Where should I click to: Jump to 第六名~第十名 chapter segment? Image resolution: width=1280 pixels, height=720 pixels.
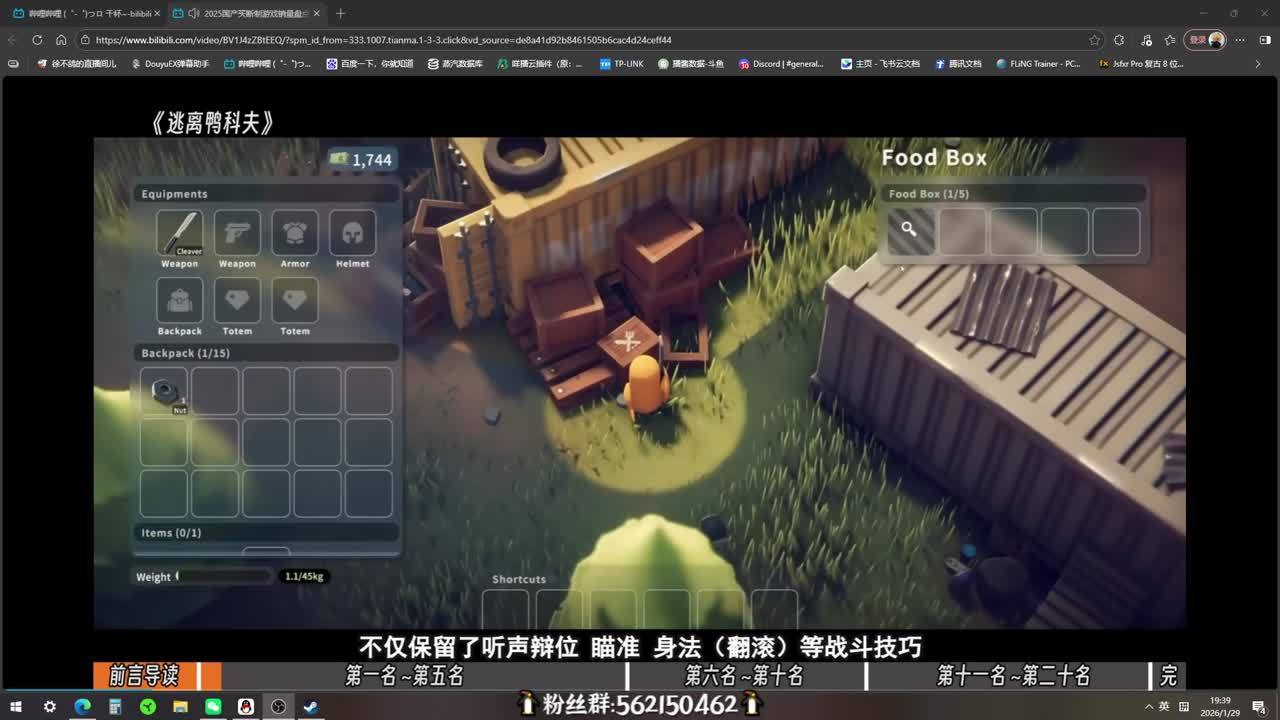(x=745, y=676)
